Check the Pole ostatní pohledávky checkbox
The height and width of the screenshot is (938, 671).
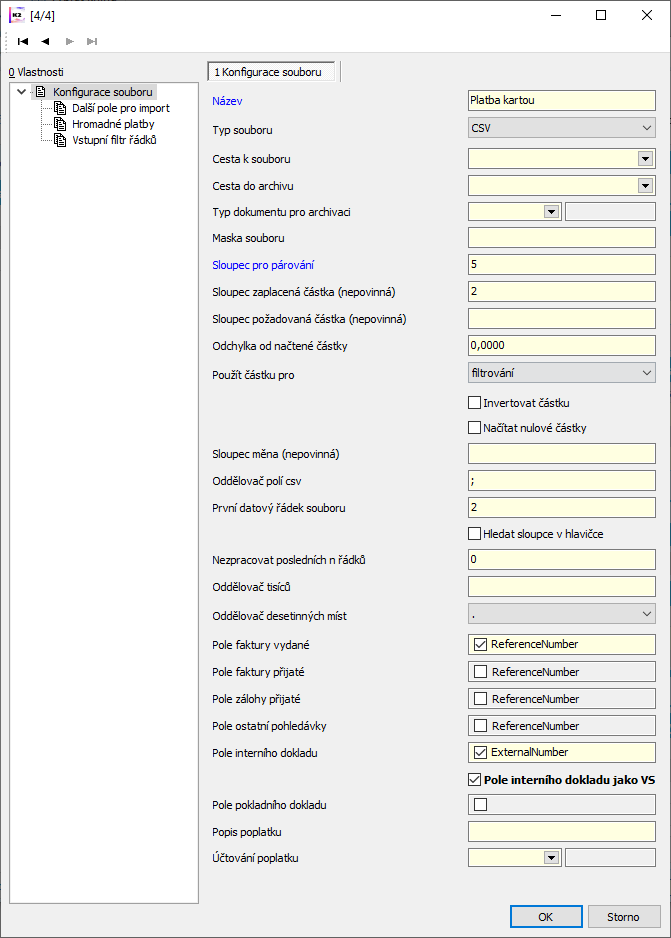[x=480, y=726]
